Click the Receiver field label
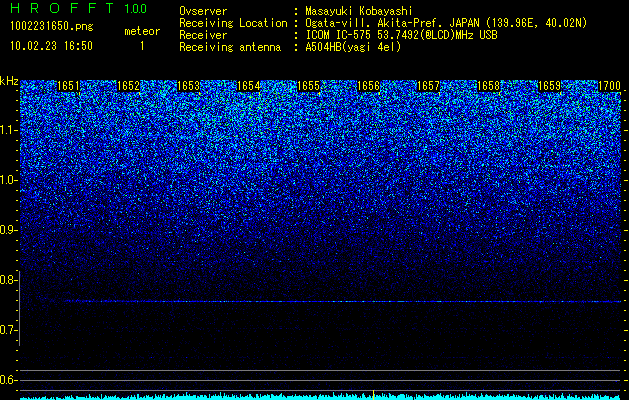Image resolution: width=629 pixels, height=400 pixels. tap(203, 35)
